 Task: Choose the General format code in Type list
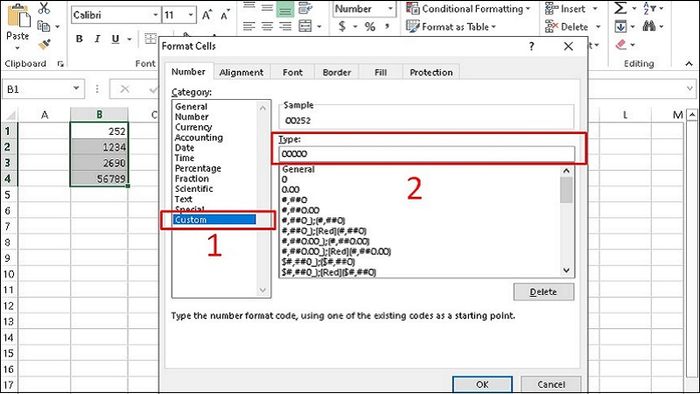click(x=298, y=170)
